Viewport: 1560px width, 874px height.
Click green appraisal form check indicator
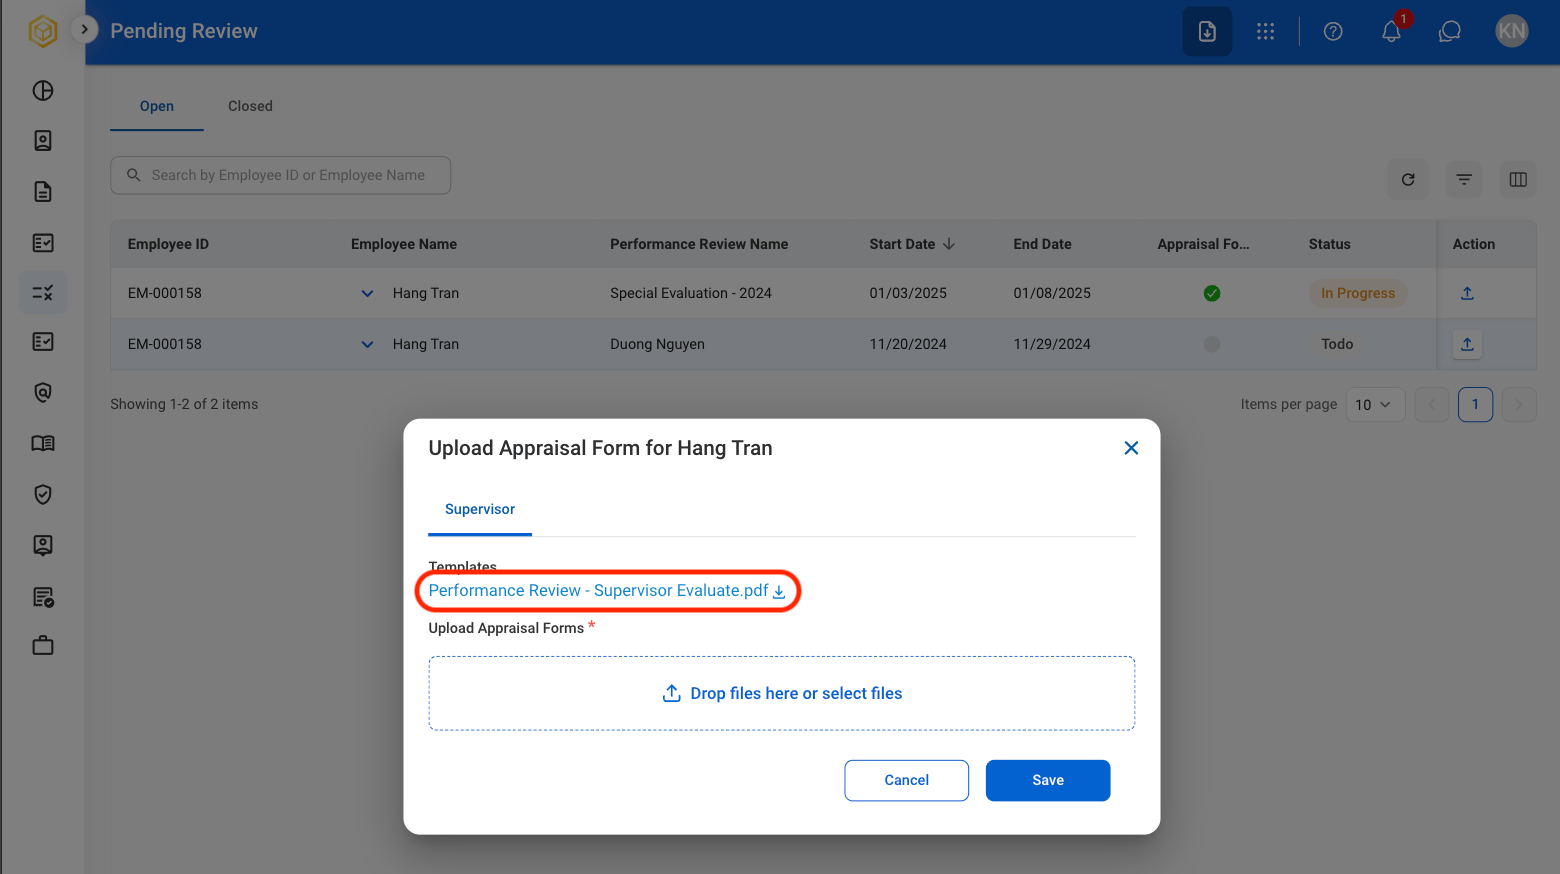pyautogui.click(x=1212, y=293)
